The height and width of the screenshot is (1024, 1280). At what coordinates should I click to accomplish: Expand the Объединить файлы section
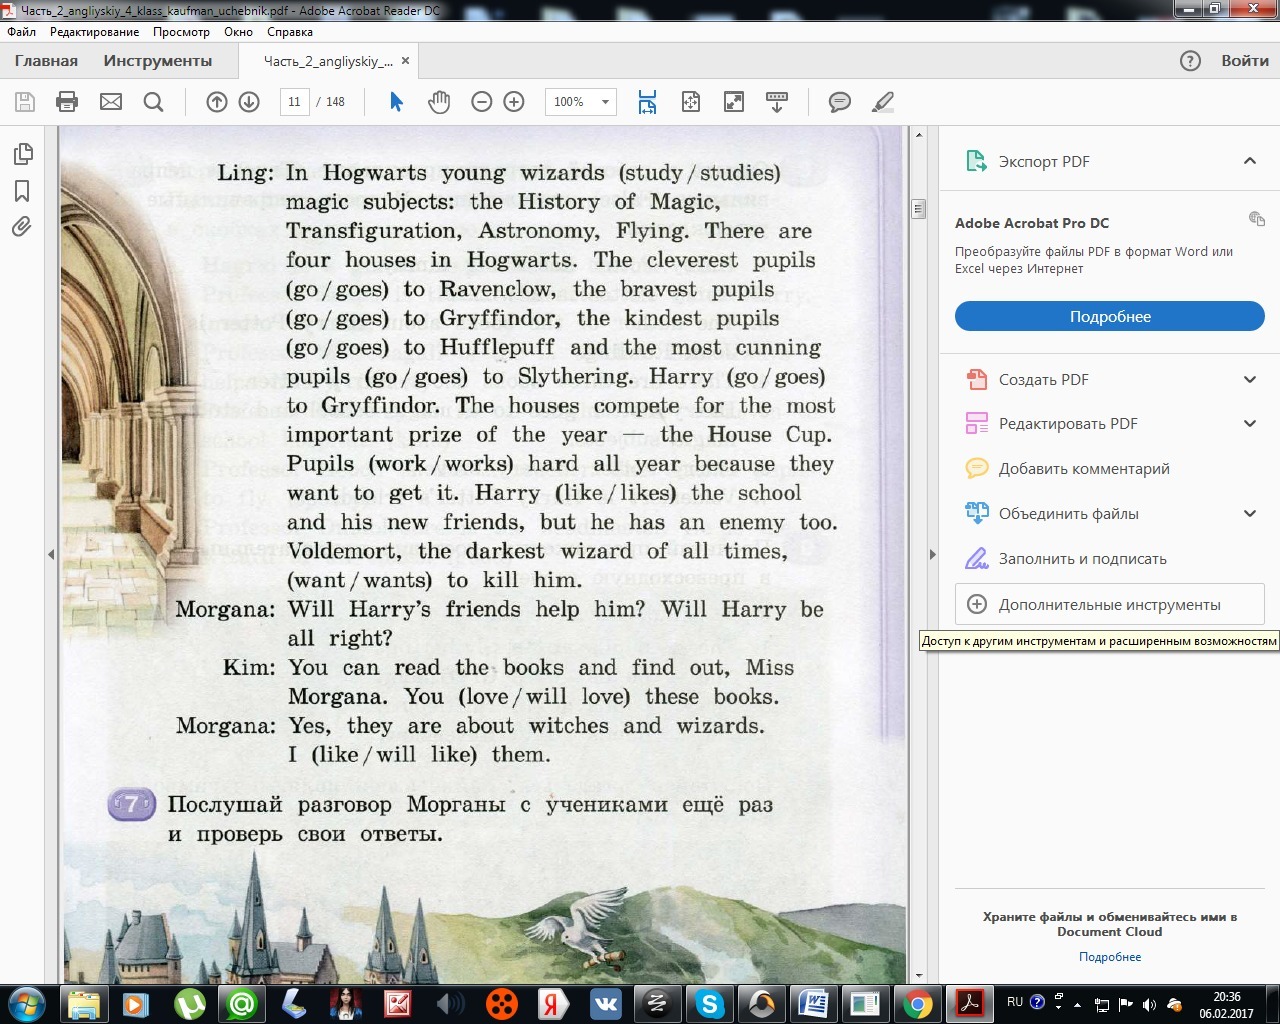pos(1249,514)
